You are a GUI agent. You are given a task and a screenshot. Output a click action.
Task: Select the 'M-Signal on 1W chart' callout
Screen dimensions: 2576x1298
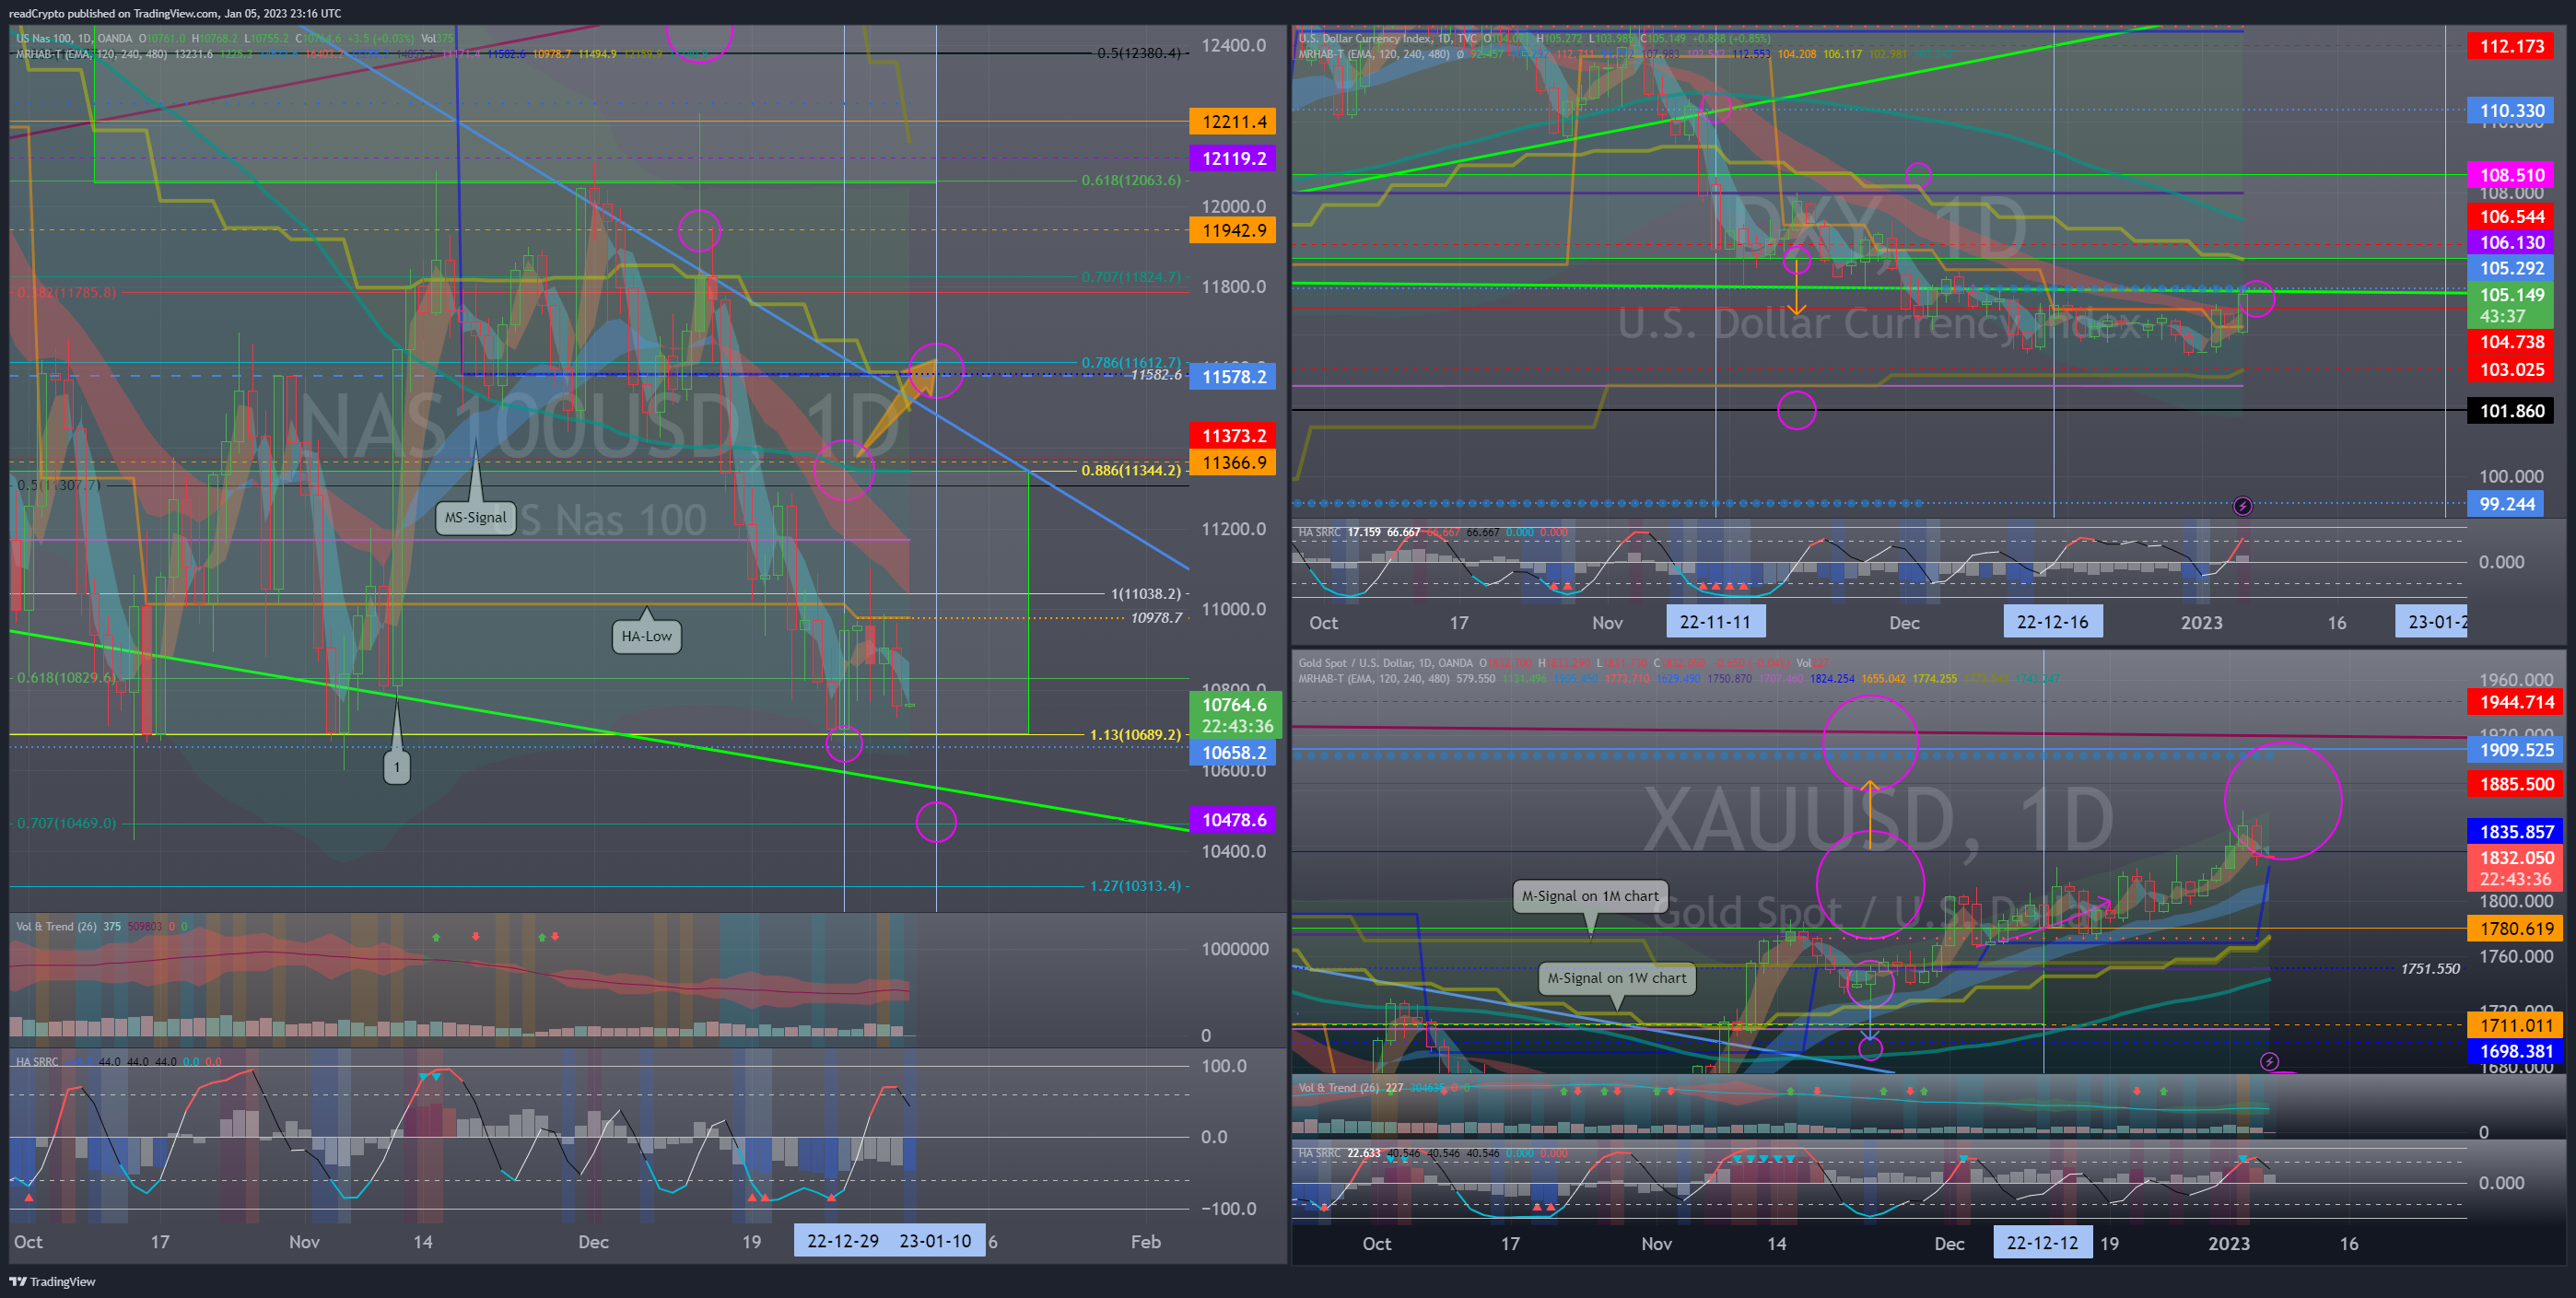coord(1616,978)
